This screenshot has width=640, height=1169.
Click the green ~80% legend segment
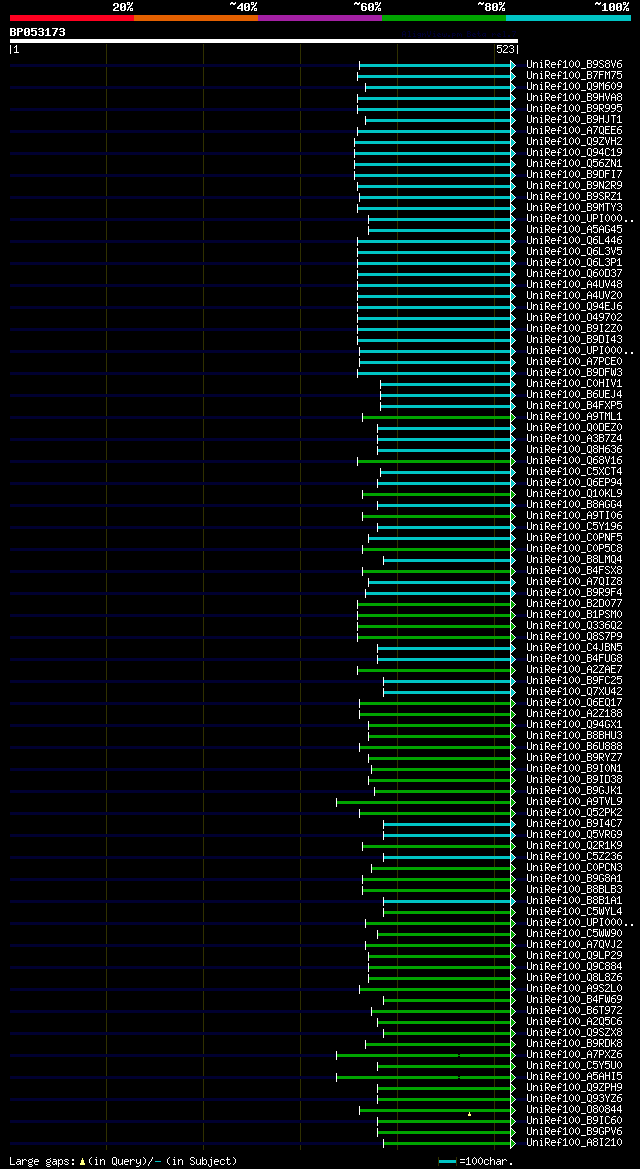point(444,17)
